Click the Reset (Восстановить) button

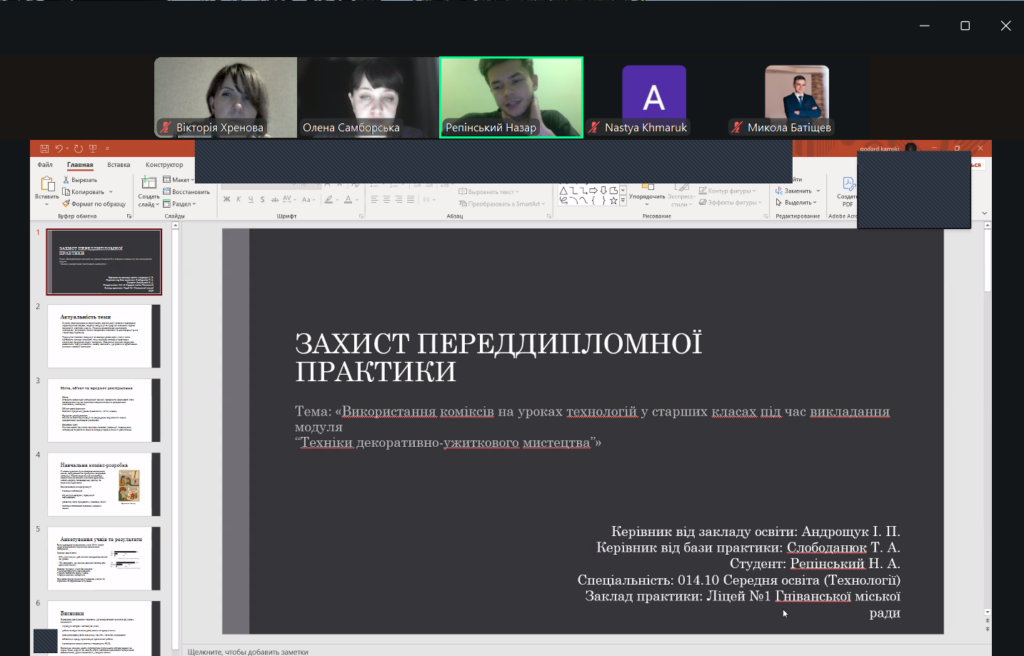click(x=188, y=191)
